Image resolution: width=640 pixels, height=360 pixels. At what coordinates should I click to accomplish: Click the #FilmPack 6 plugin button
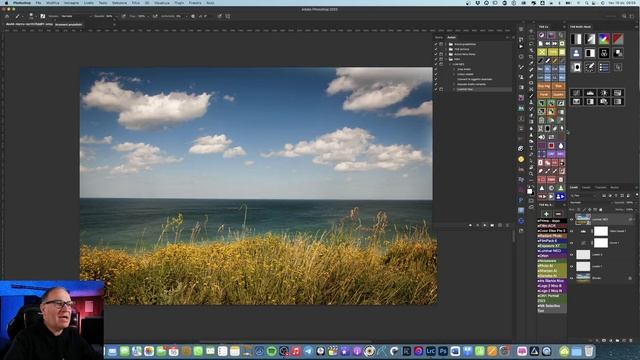point(552,241)
